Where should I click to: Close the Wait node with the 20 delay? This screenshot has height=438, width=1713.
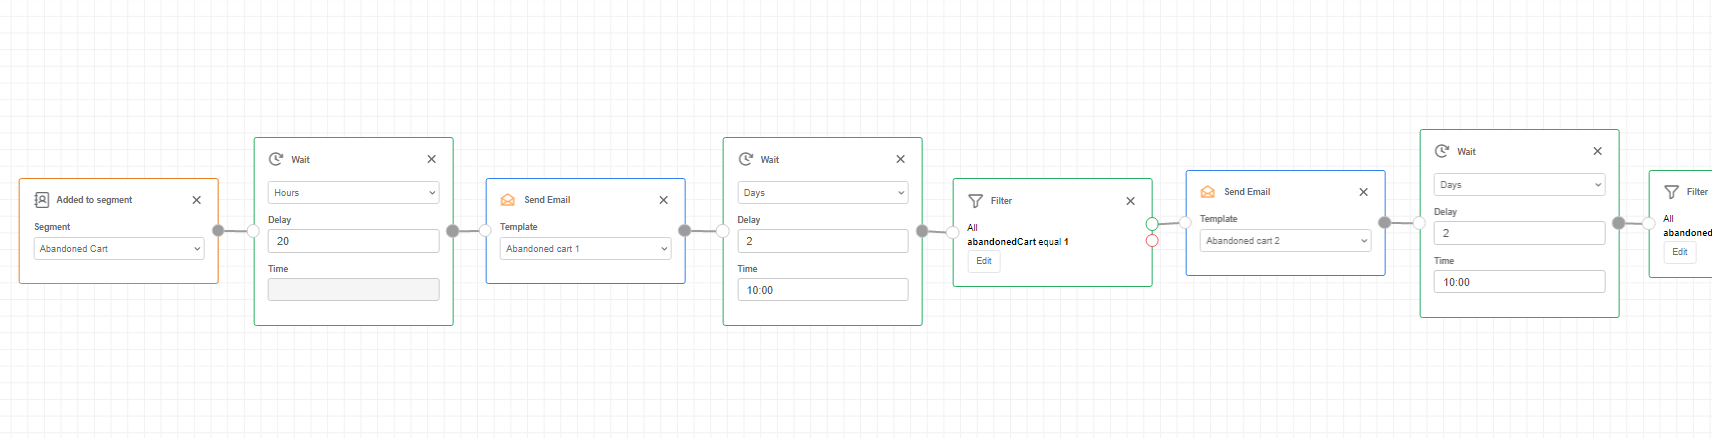(432, 159)
